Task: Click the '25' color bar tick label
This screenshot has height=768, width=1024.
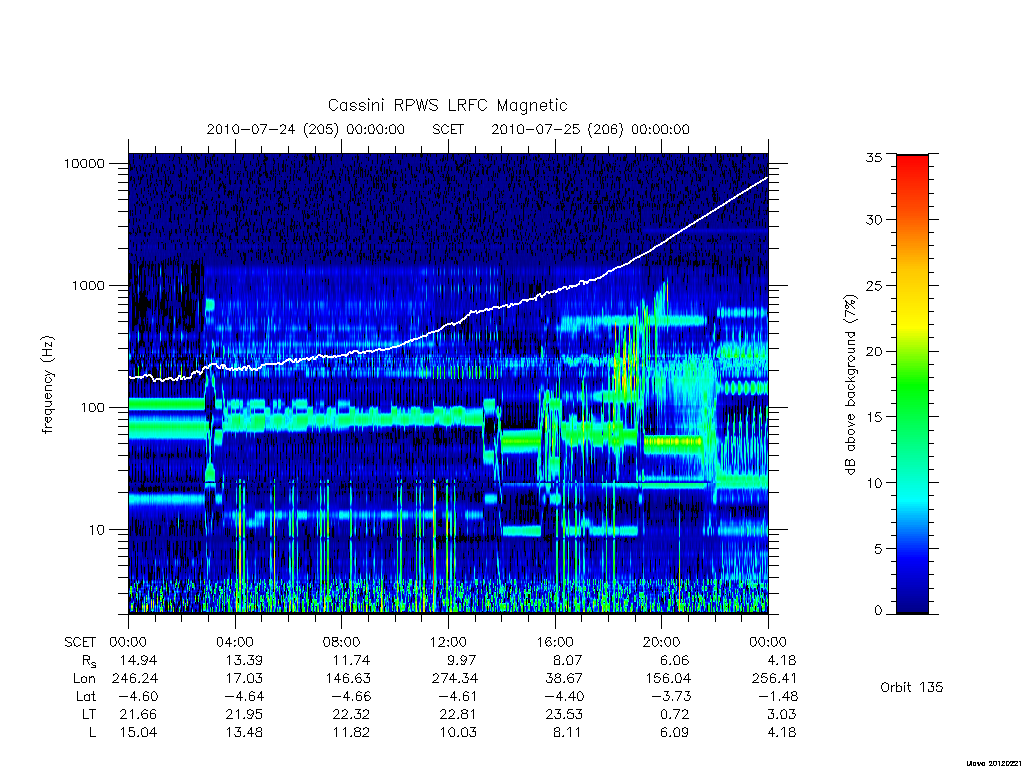Action: click(x=873, y=285)
